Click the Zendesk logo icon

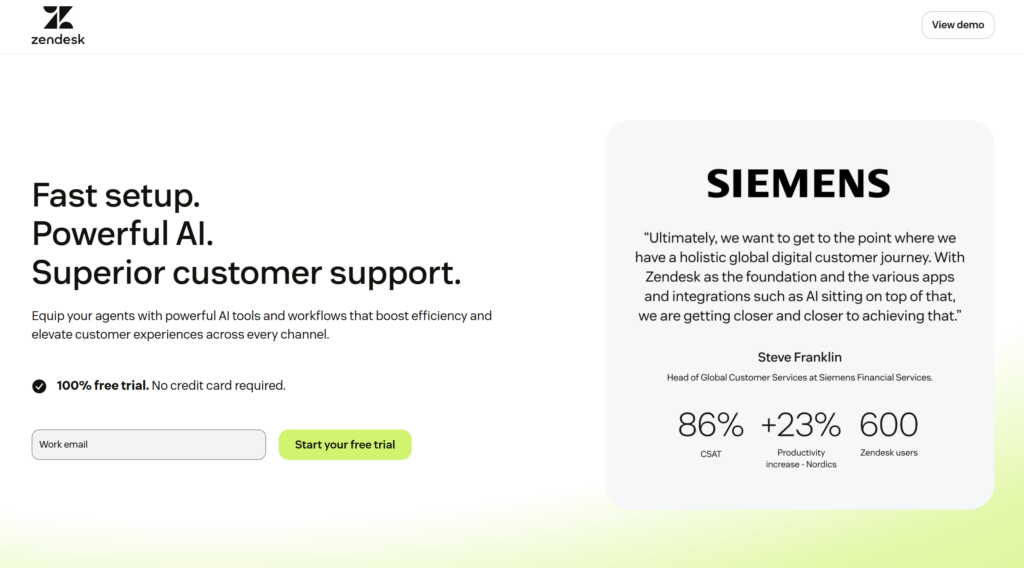coord(58,17)
